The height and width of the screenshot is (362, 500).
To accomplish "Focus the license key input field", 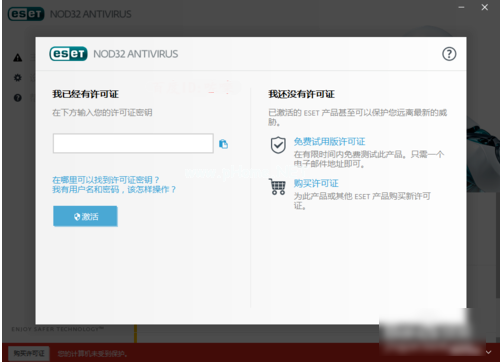I will click(x=133, y=143).
